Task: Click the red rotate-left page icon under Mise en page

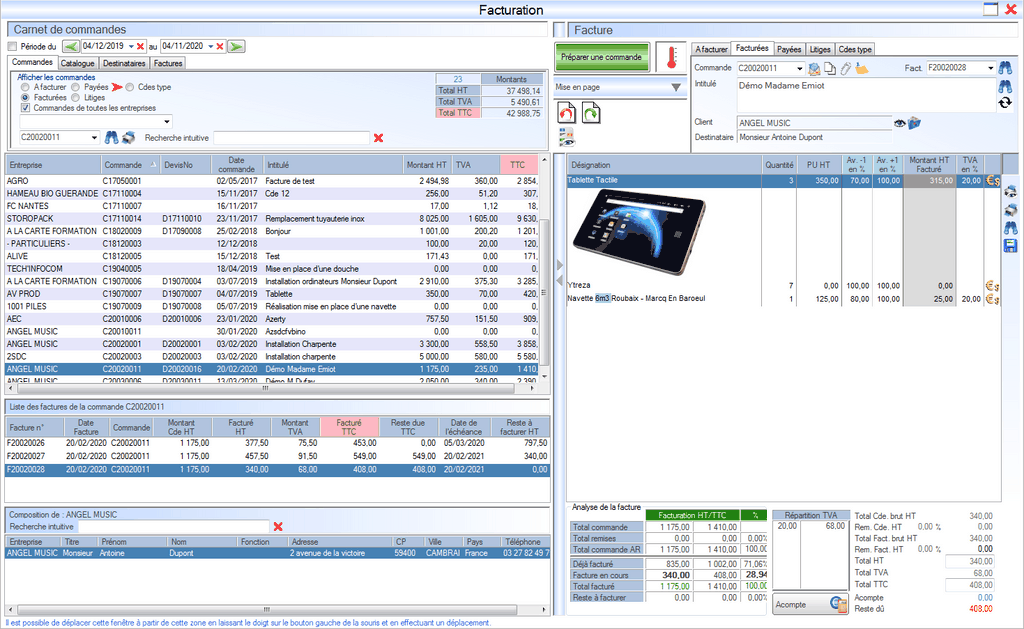Action: [x=566, y=113]
